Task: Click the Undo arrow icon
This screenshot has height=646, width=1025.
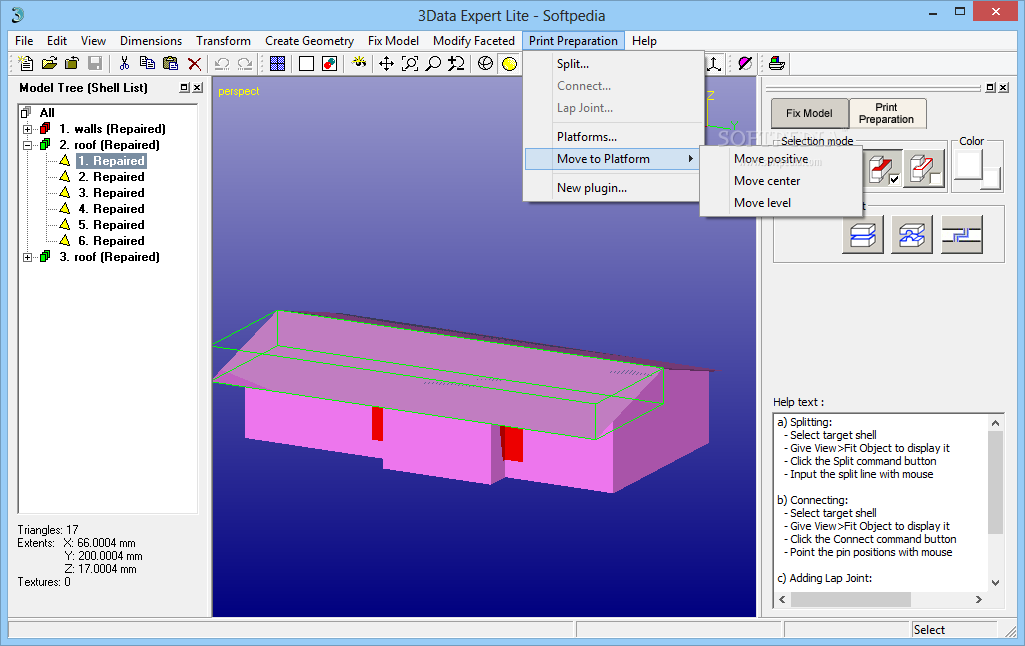Action: 222,63
